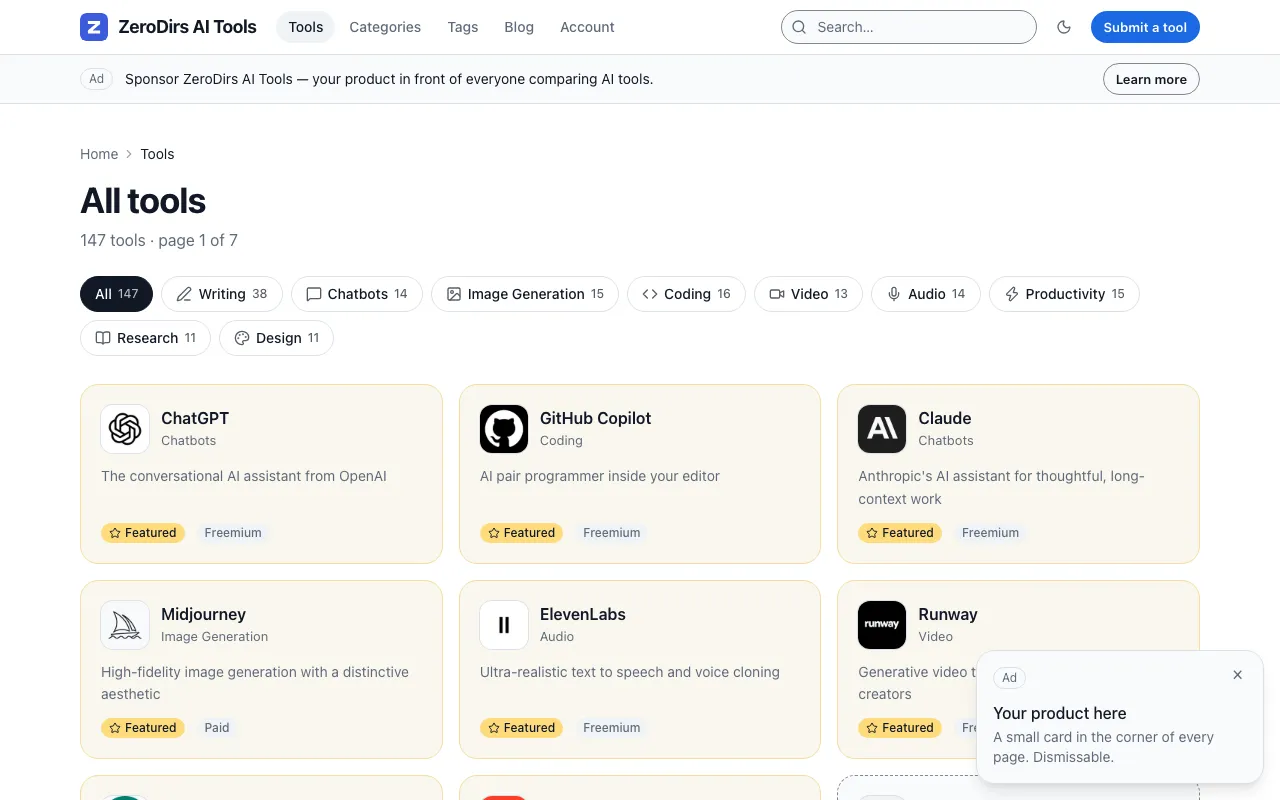1280x800 pixels.
Task: Click Coding label under GitHub Copilot
Action: point(561,440)
